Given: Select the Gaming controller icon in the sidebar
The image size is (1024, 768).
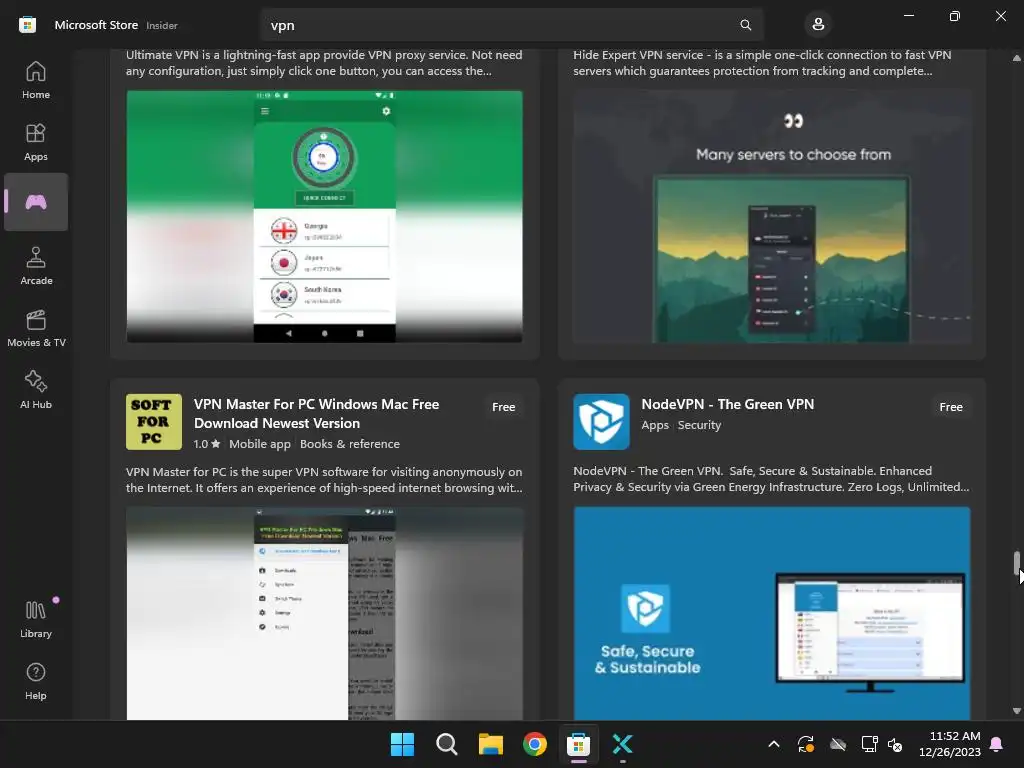Looking at the screenshot, I should 36,202.
